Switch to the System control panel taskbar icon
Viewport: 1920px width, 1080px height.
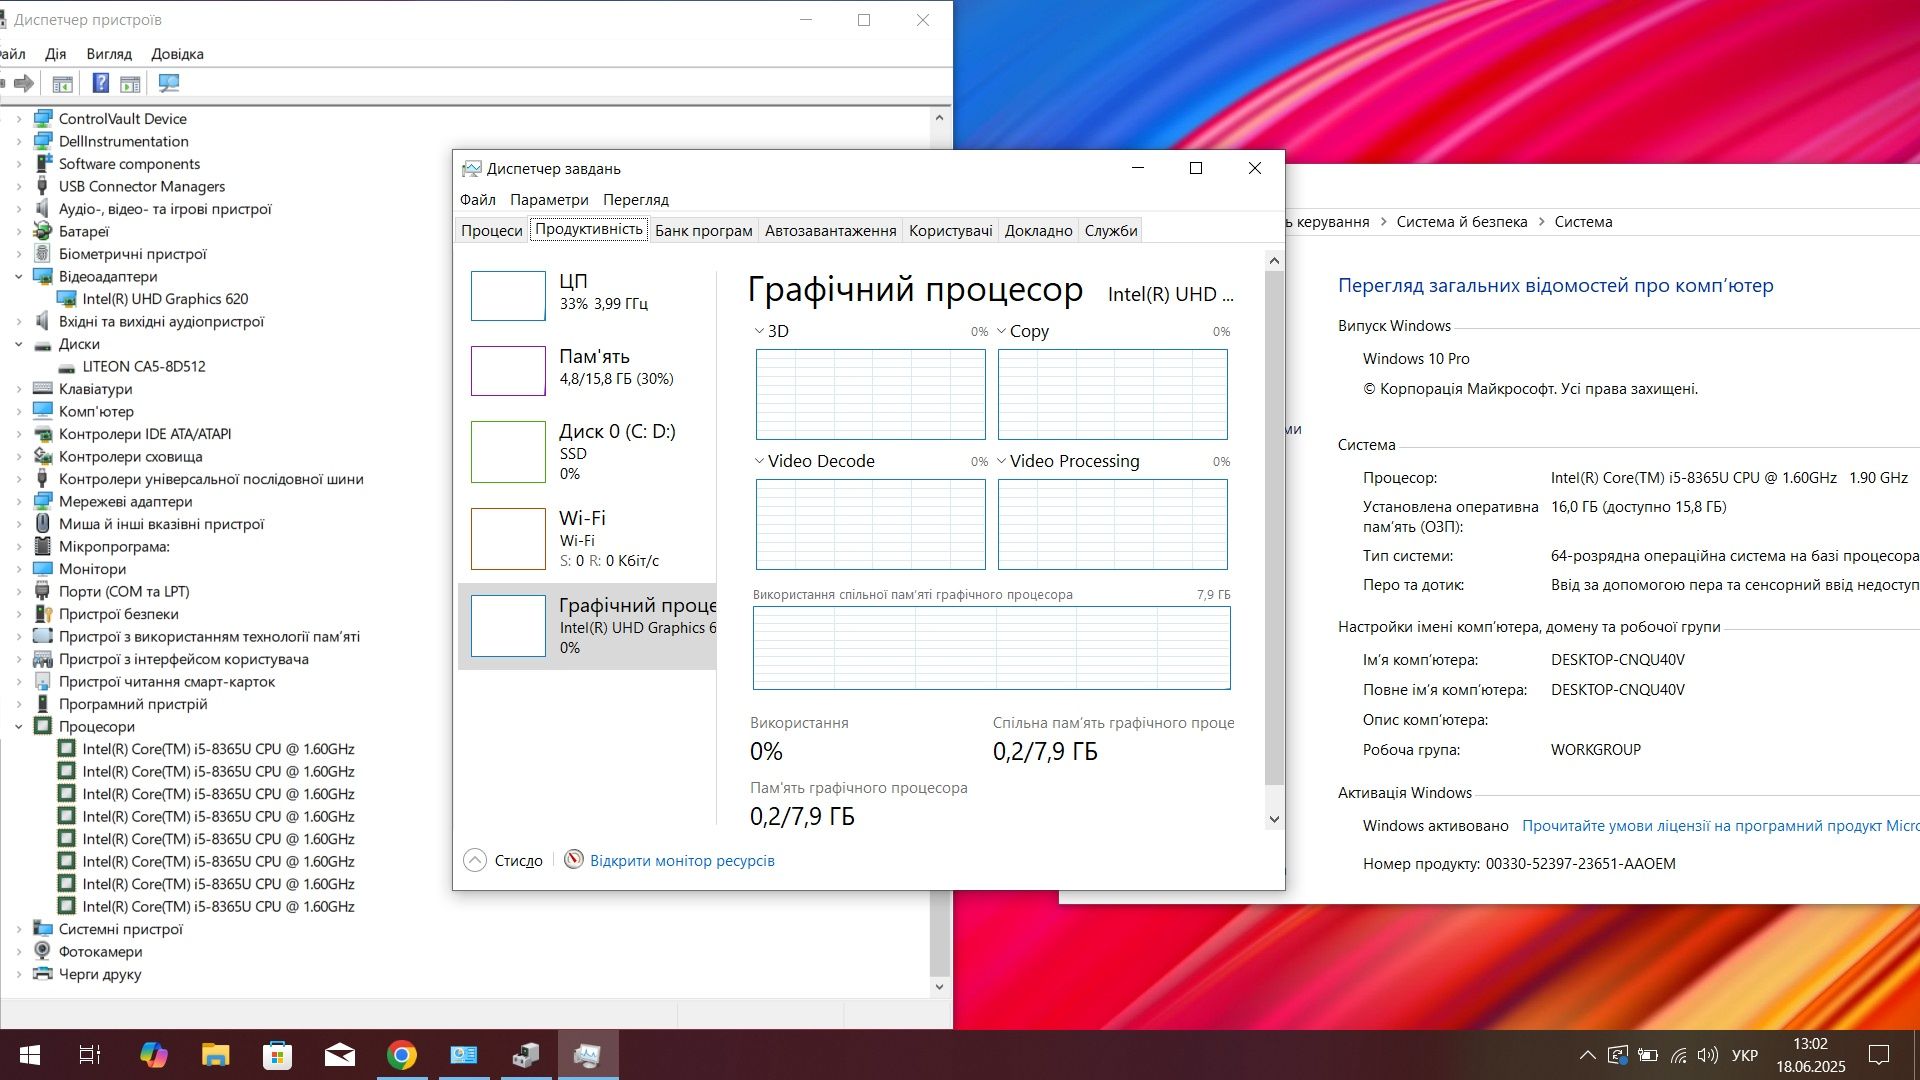(464, 1055)
